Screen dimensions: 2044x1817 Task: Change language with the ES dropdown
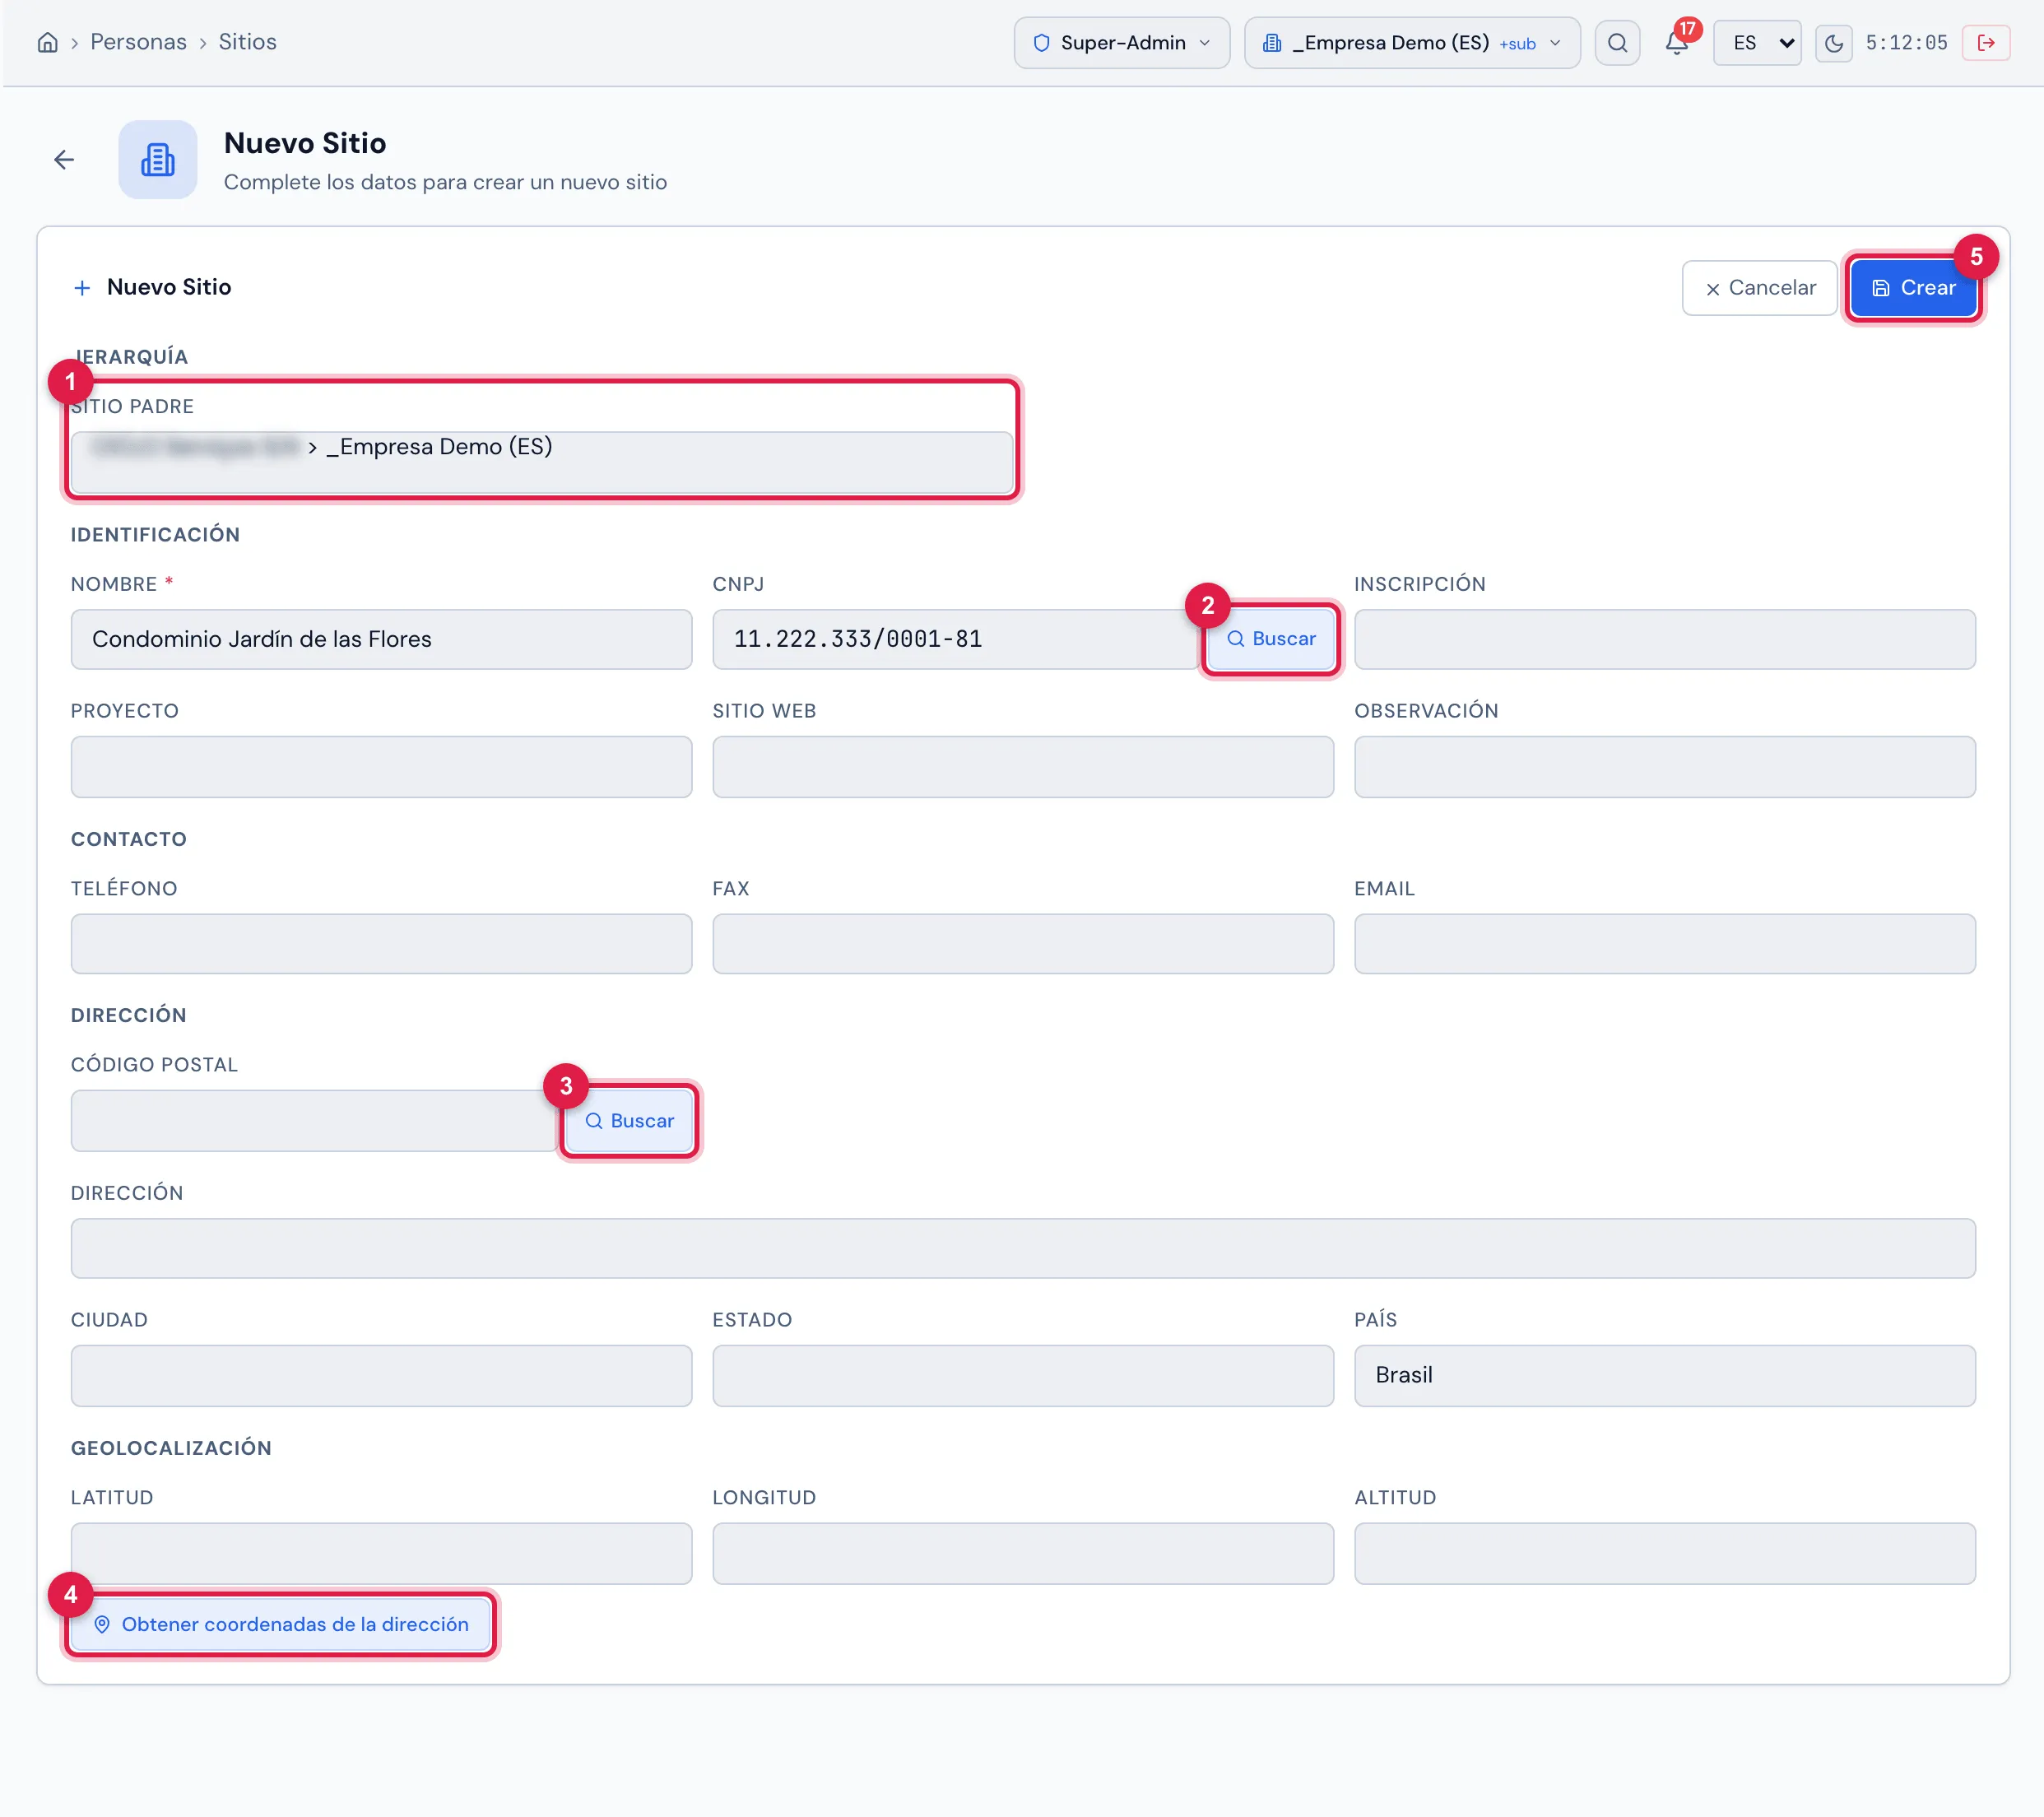tap(1757, 43)
